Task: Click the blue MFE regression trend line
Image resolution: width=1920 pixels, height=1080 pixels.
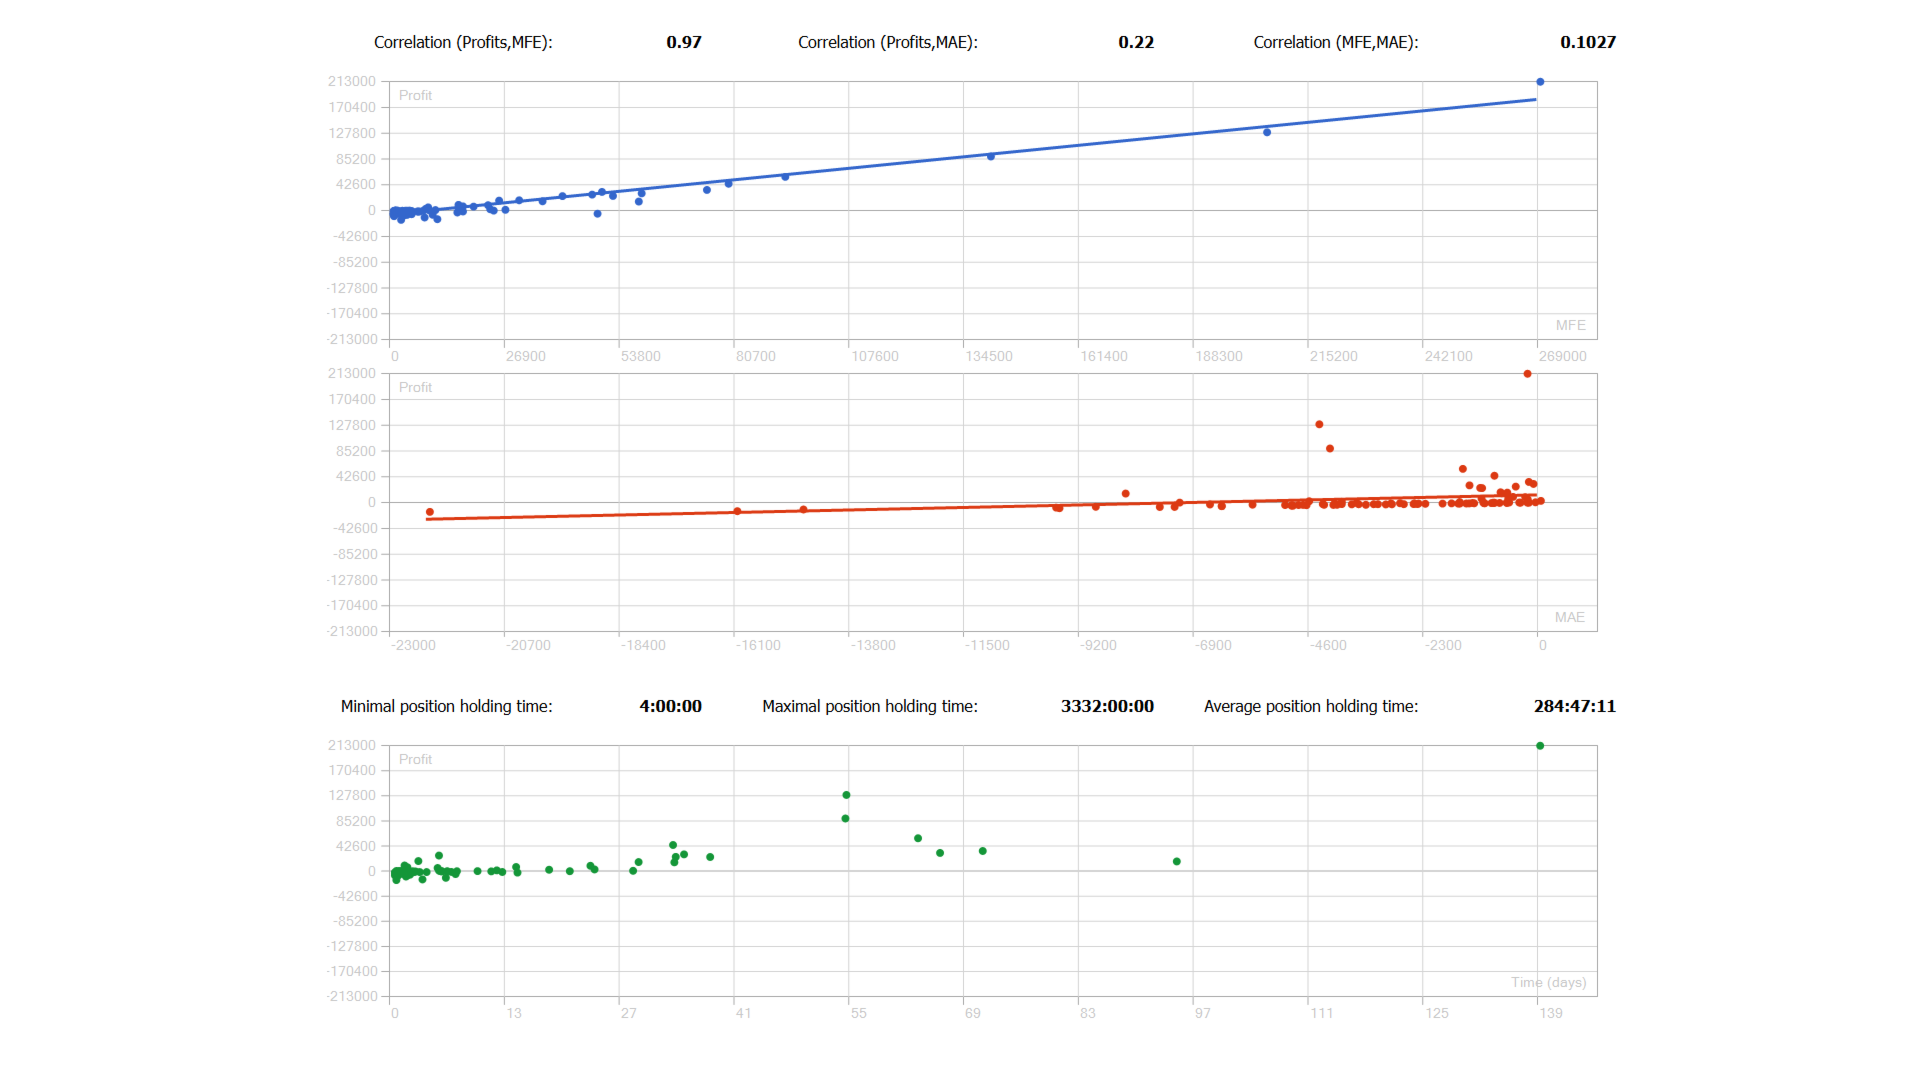Action: tap(1100, 144)
